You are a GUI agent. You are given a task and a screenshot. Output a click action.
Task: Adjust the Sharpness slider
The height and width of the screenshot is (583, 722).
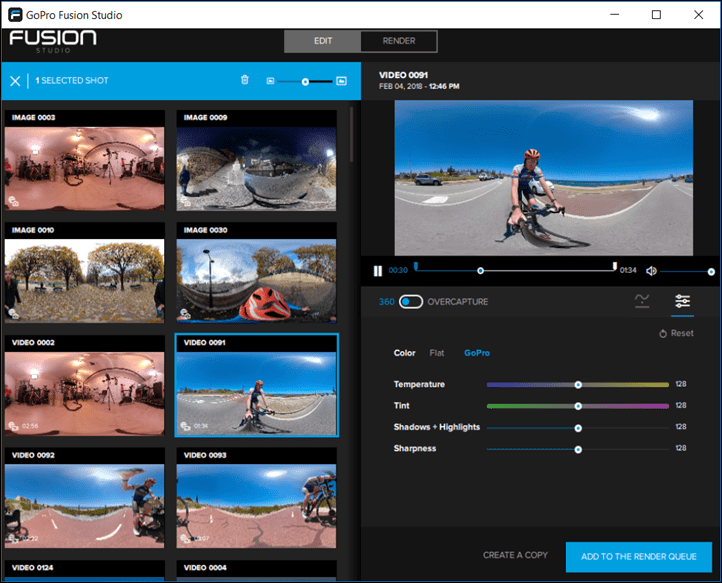(578, 449)
